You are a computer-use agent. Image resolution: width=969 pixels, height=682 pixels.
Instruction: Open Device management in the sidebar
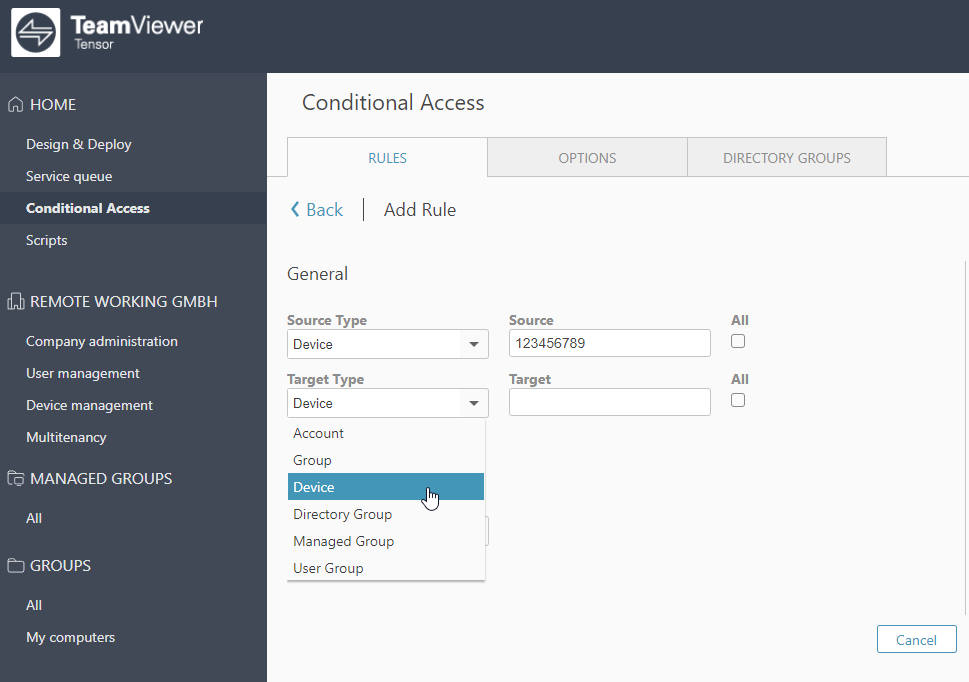89,405
